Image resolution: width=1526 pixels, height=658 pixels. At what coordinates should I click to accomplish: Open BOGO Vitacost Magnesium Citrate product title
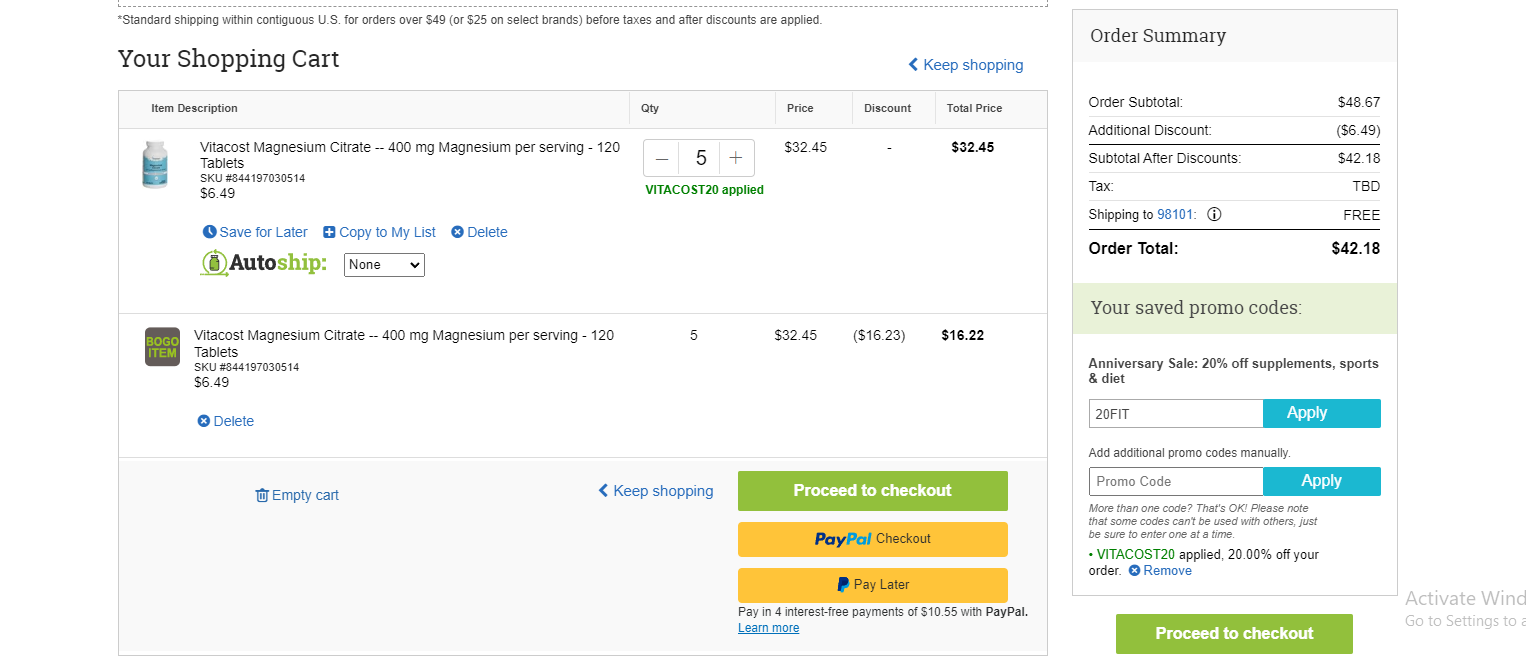[x=404, y=343]
